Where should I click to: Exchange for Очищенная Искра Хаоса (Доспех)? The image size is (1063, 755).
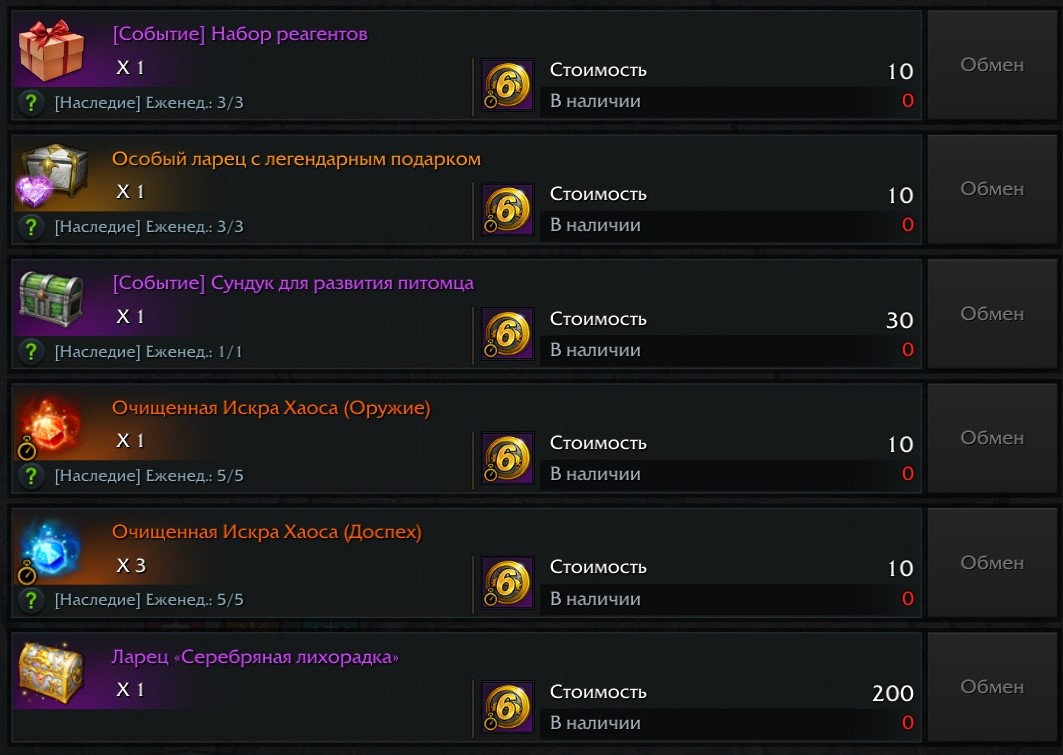click(991, 563)
